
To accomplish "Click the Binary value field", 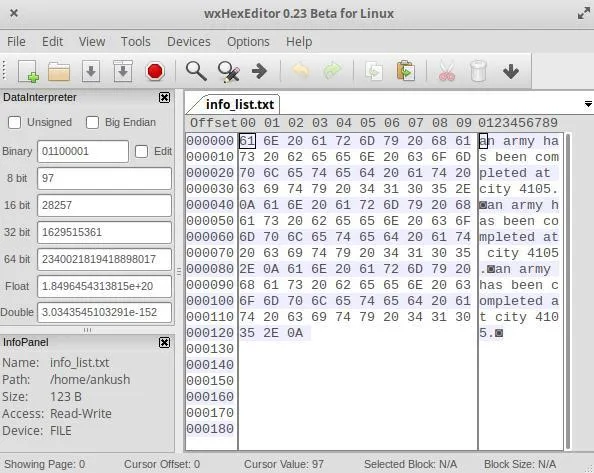I will (83, 151).
